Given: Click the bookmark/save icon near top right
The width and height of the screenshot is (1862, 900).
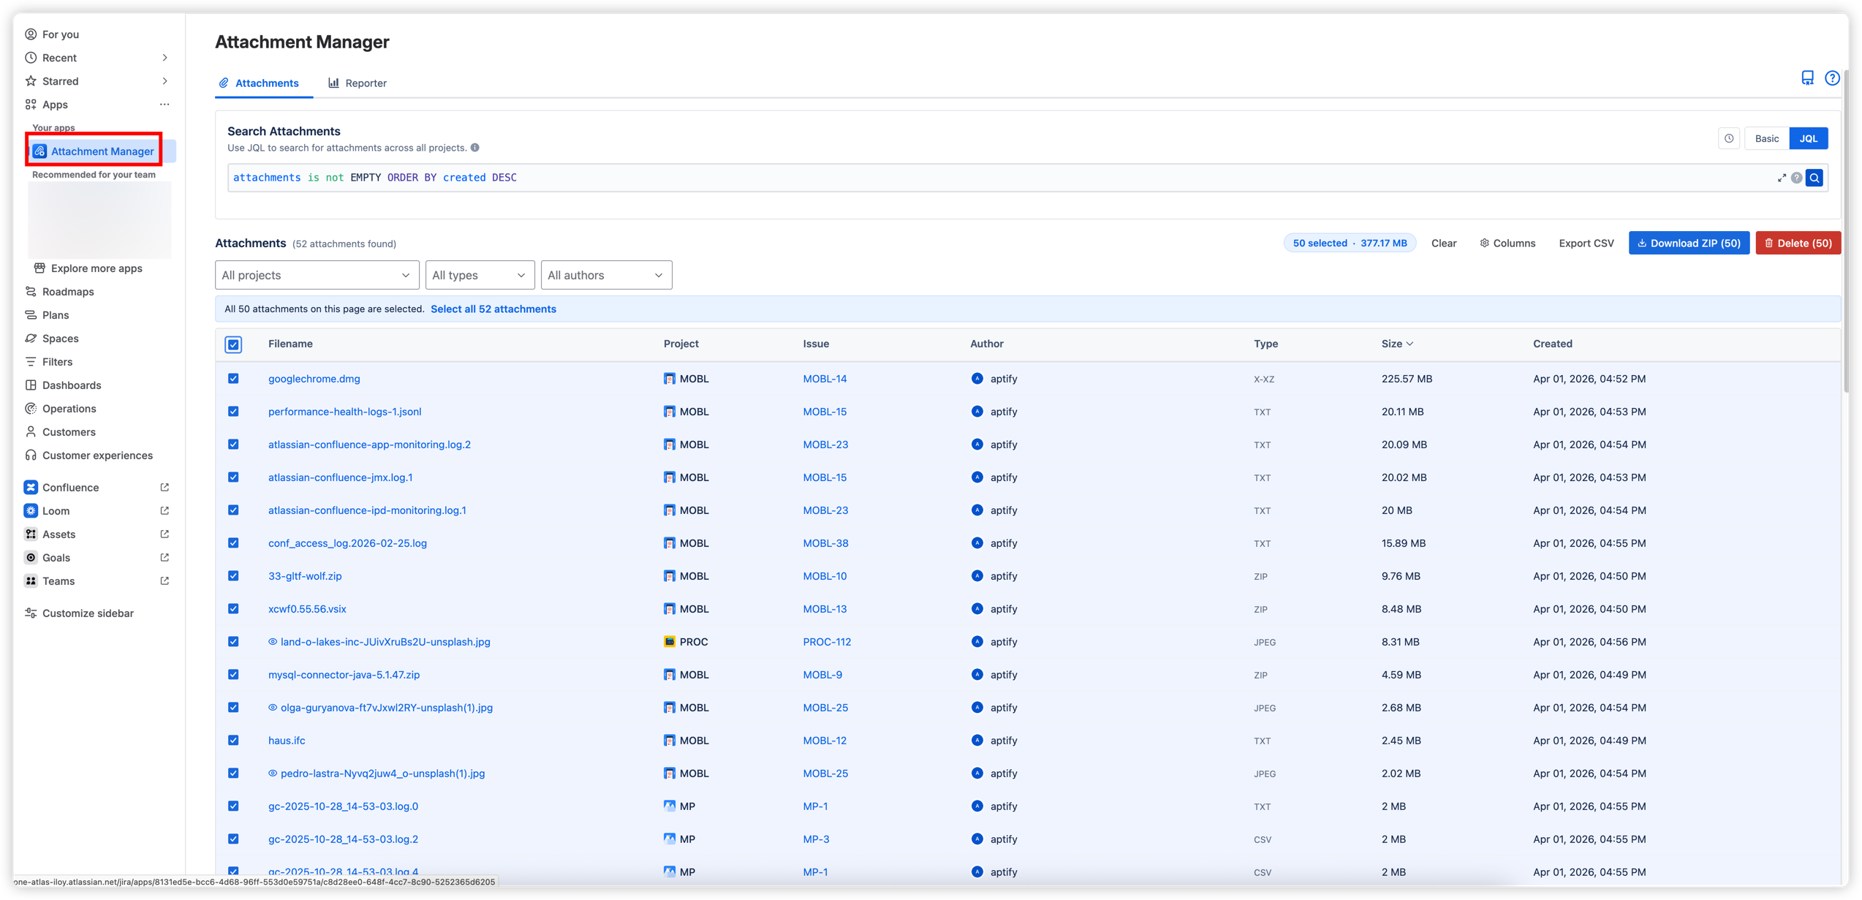Looking at the screenshot, I should click(x=1807, y=77).
